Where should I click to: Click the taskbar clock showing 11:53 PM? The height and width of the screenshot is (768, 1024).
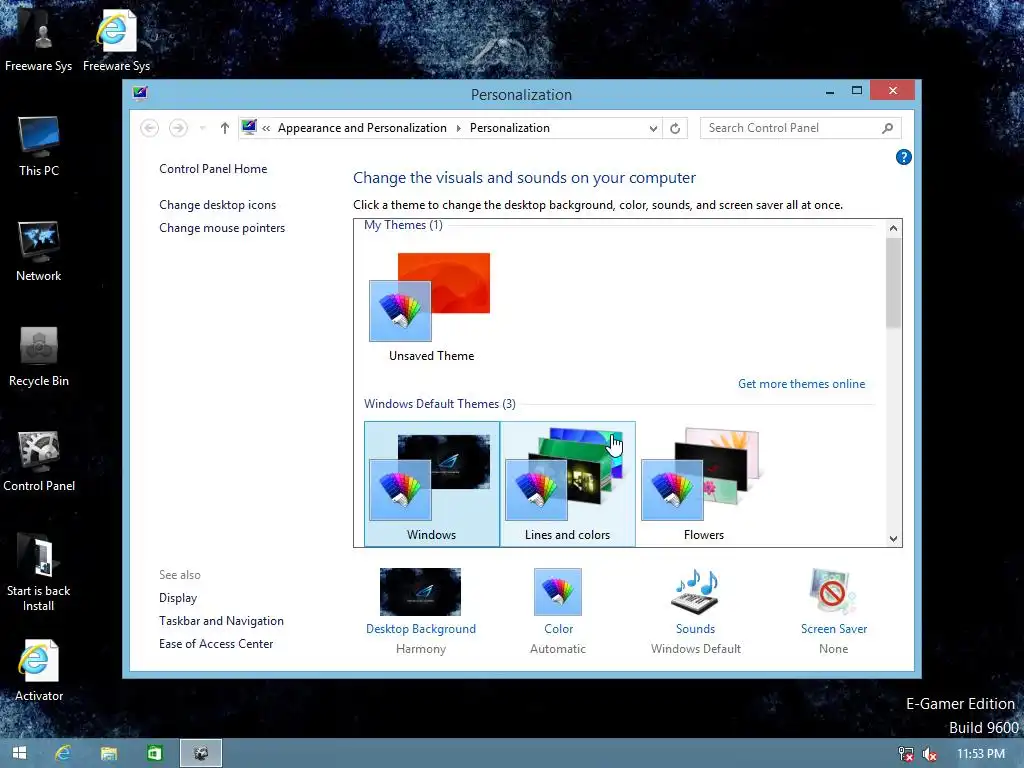point(980,754)
